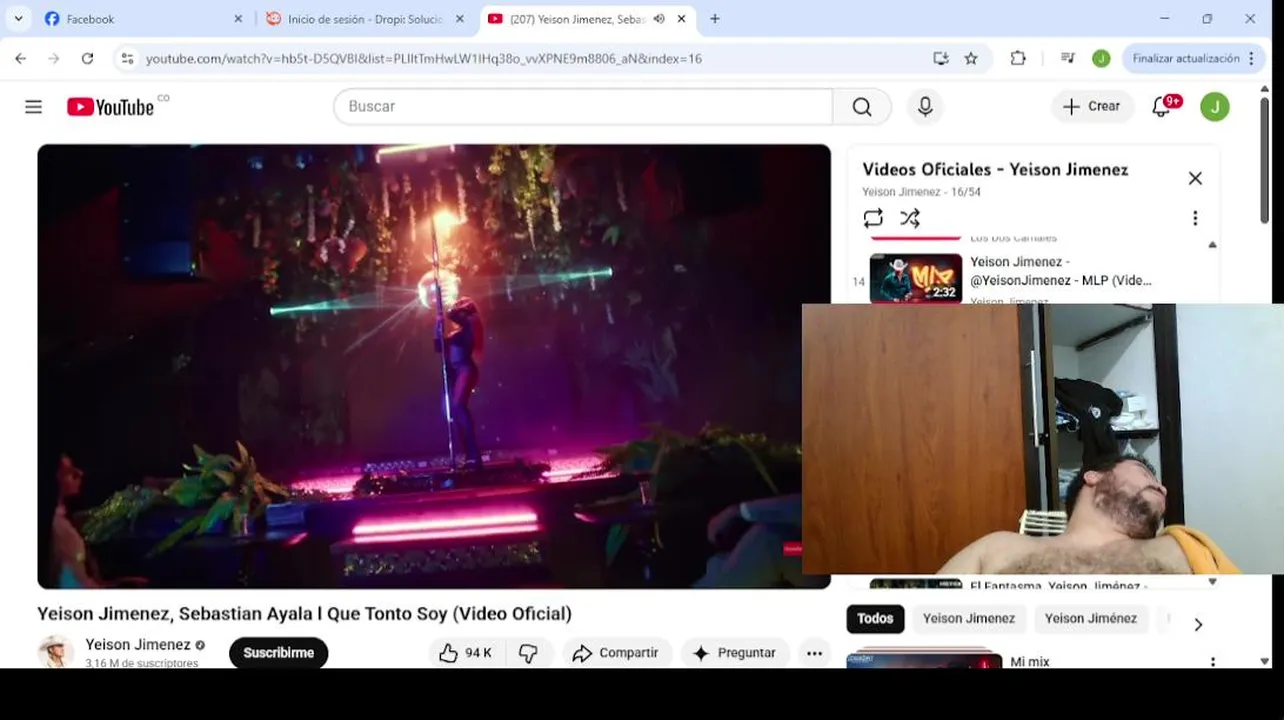This screenshot has width=1284, height=720.
Task: Click Finalizar actualización button
Action: coord(1186,59)
